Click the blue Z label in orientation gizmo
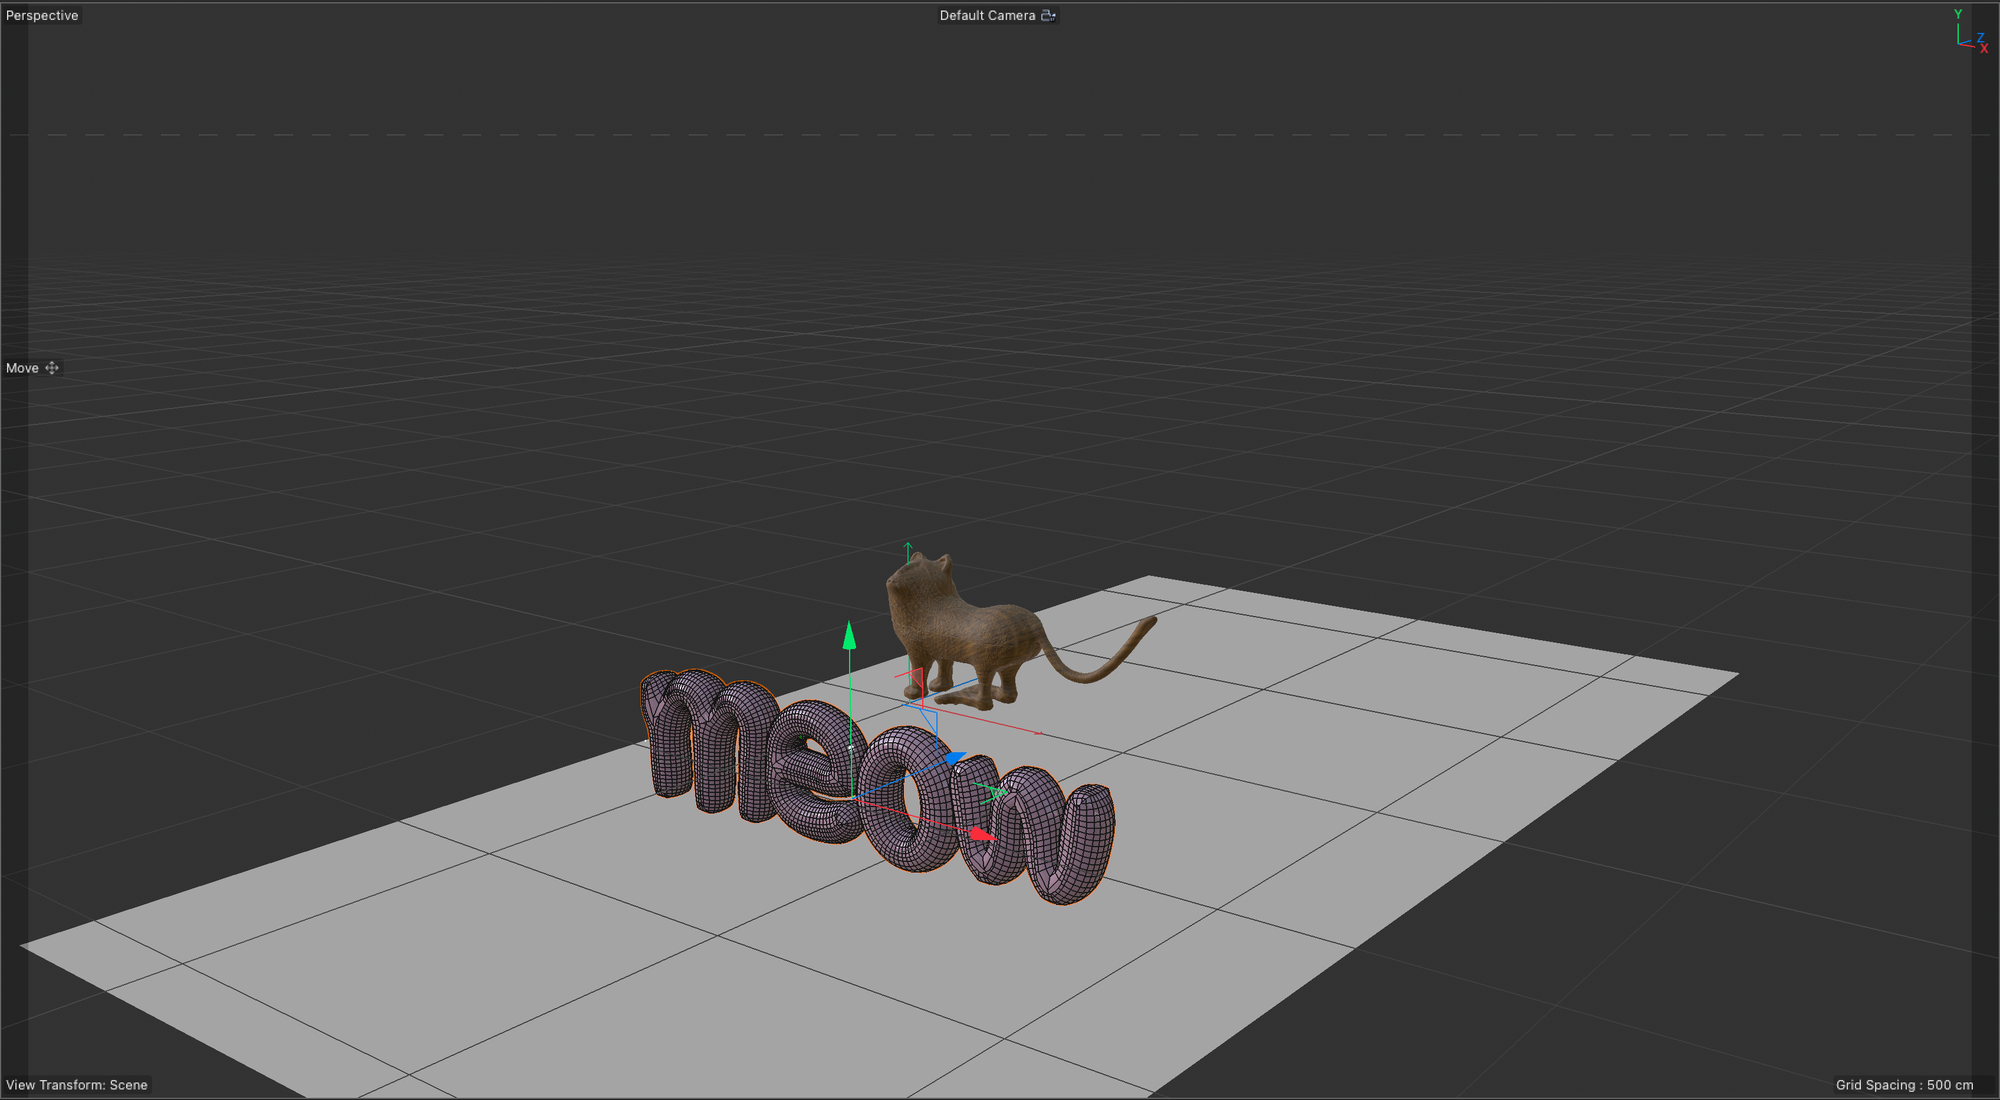The height and width of the screenshot is (1100, 2000). pyautogui.click(x=1980, y=38)
